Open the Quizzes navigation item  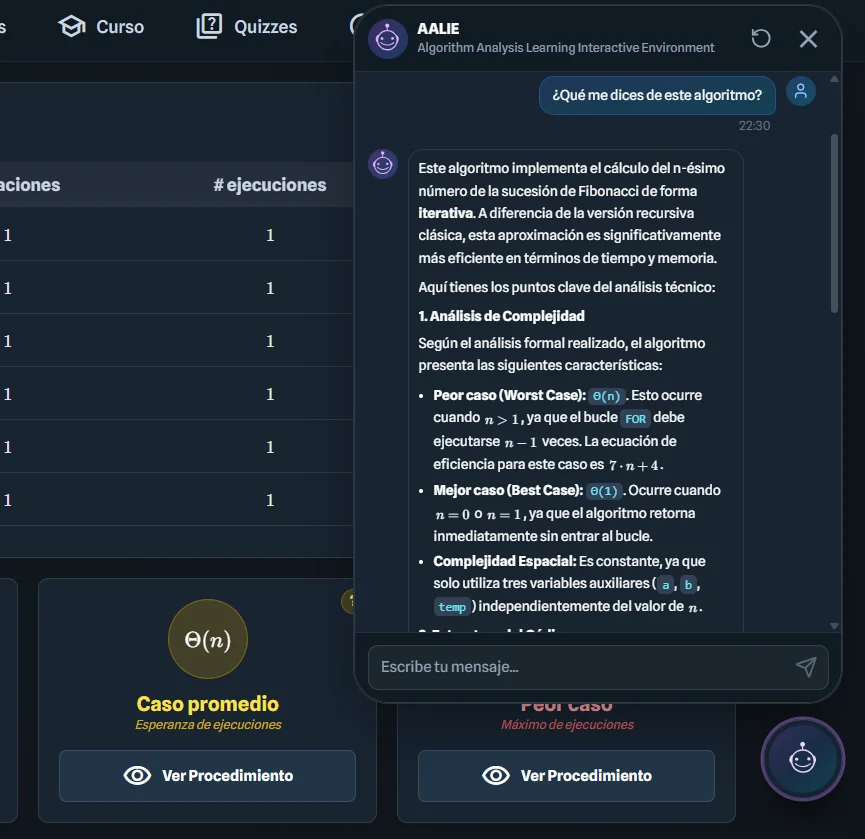(247, 26)
